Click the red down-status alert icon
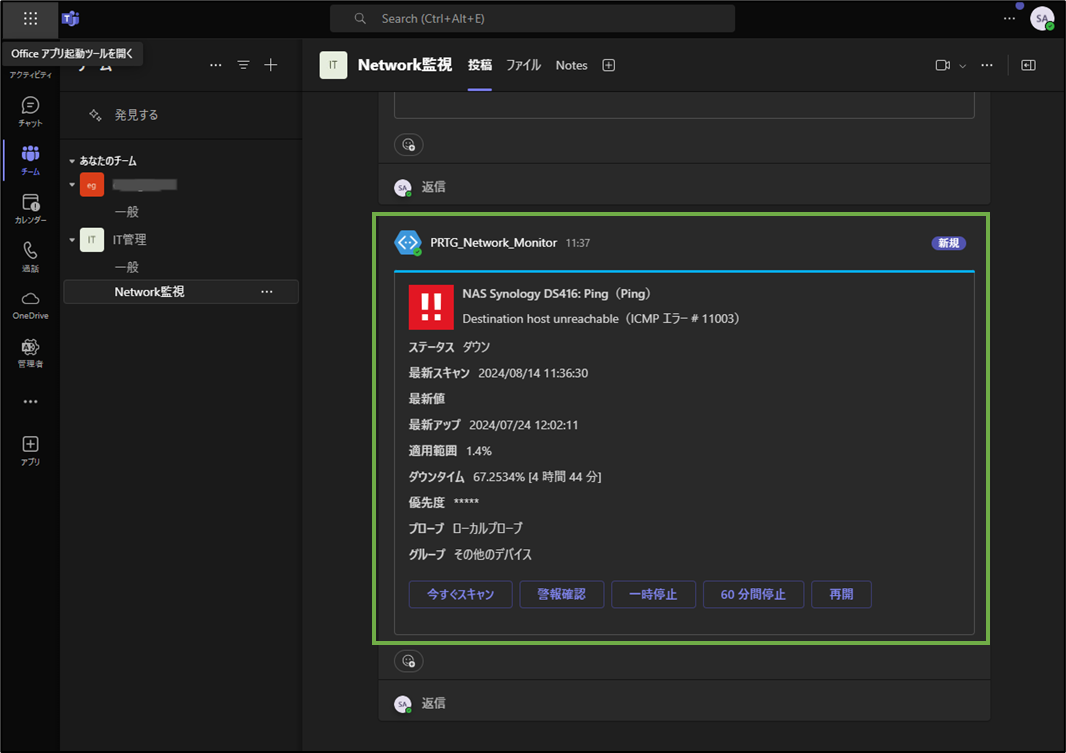The height and width of the screenshot is (753, 1066). point(431,307)
